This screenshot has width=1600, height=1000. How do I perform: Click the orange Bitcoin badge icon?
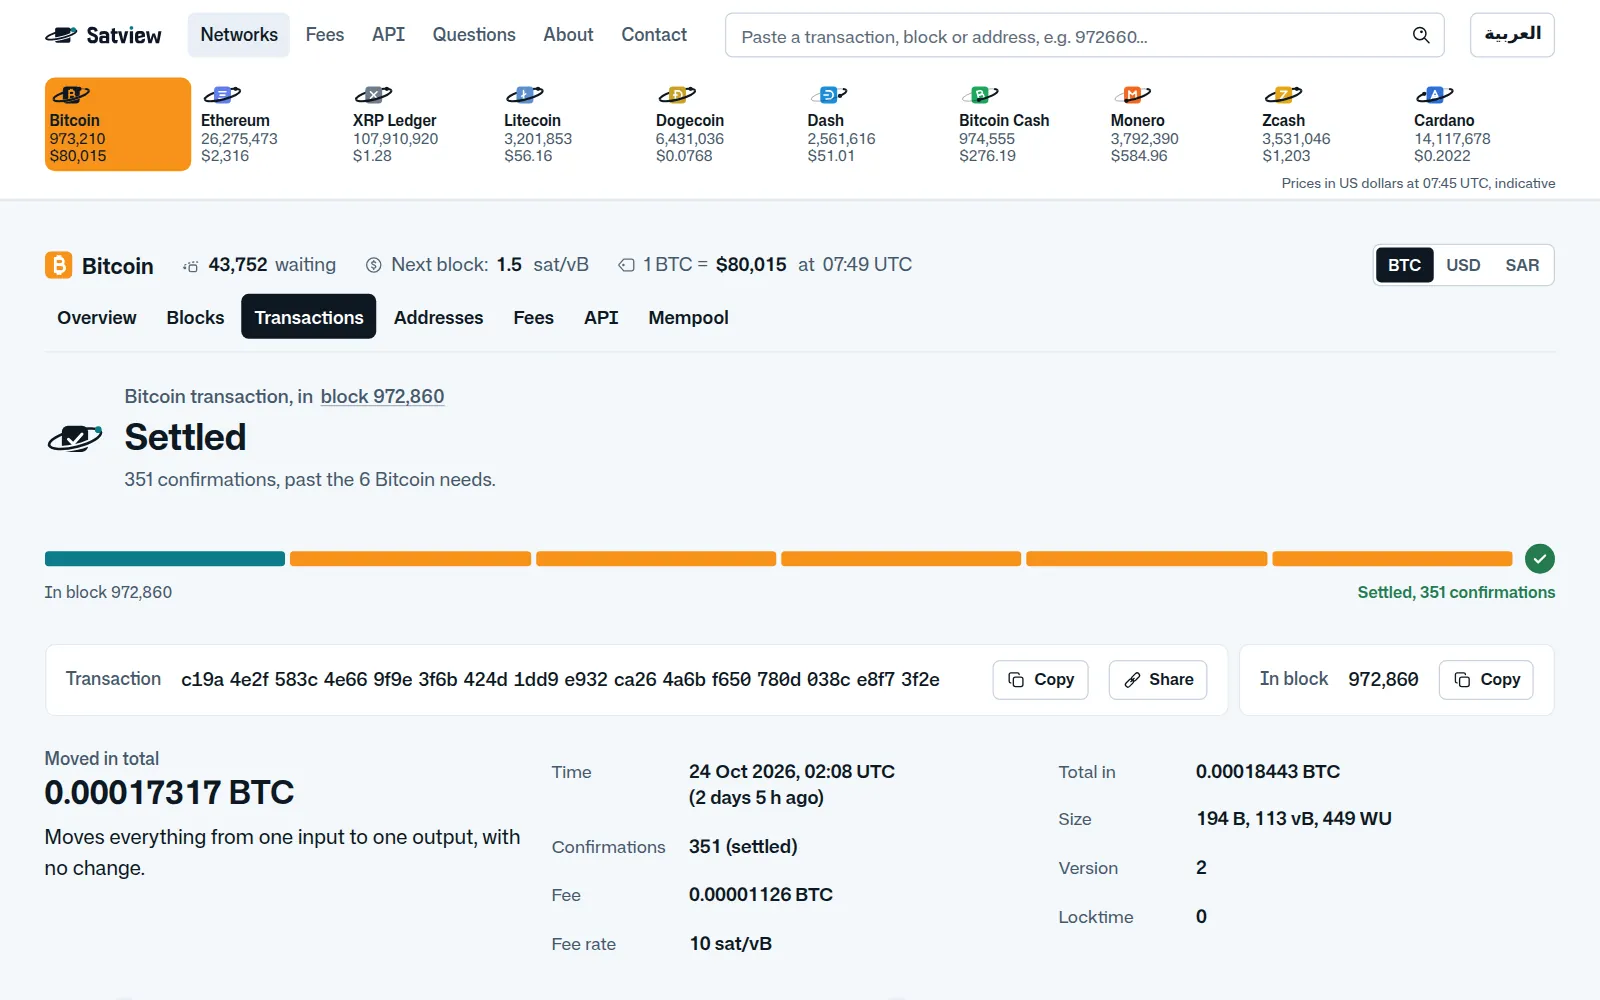(x=58, y=265)
